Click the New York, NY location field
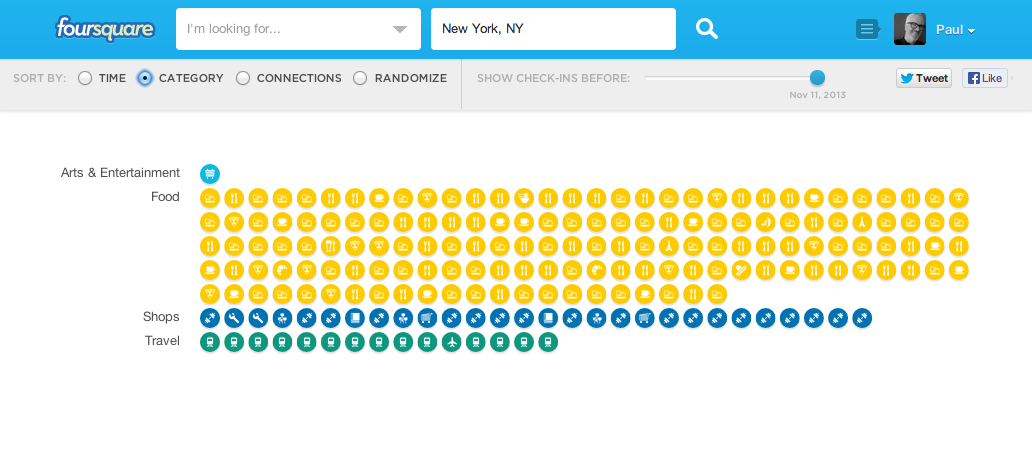This screenshot has width=1032, height=457. [554, 29]
